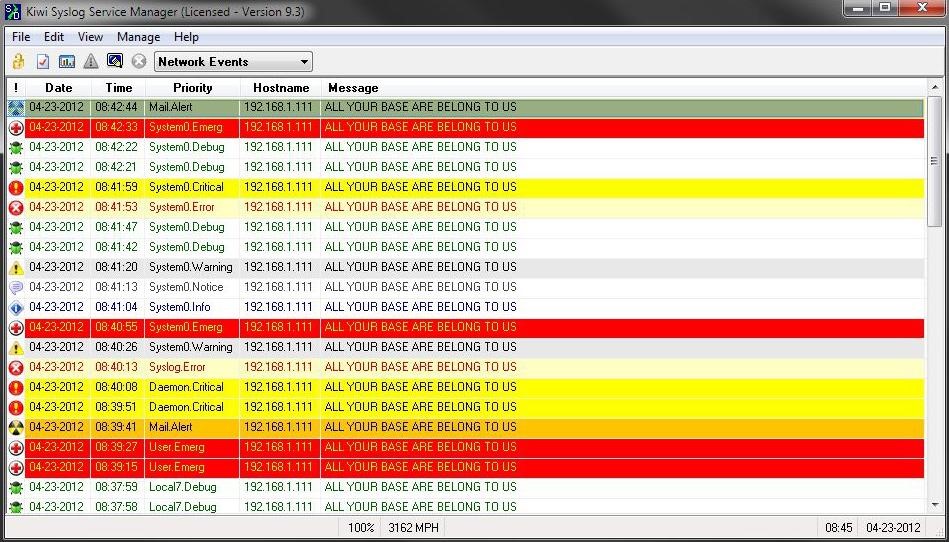Open the Network Events display dropdown

233,62
